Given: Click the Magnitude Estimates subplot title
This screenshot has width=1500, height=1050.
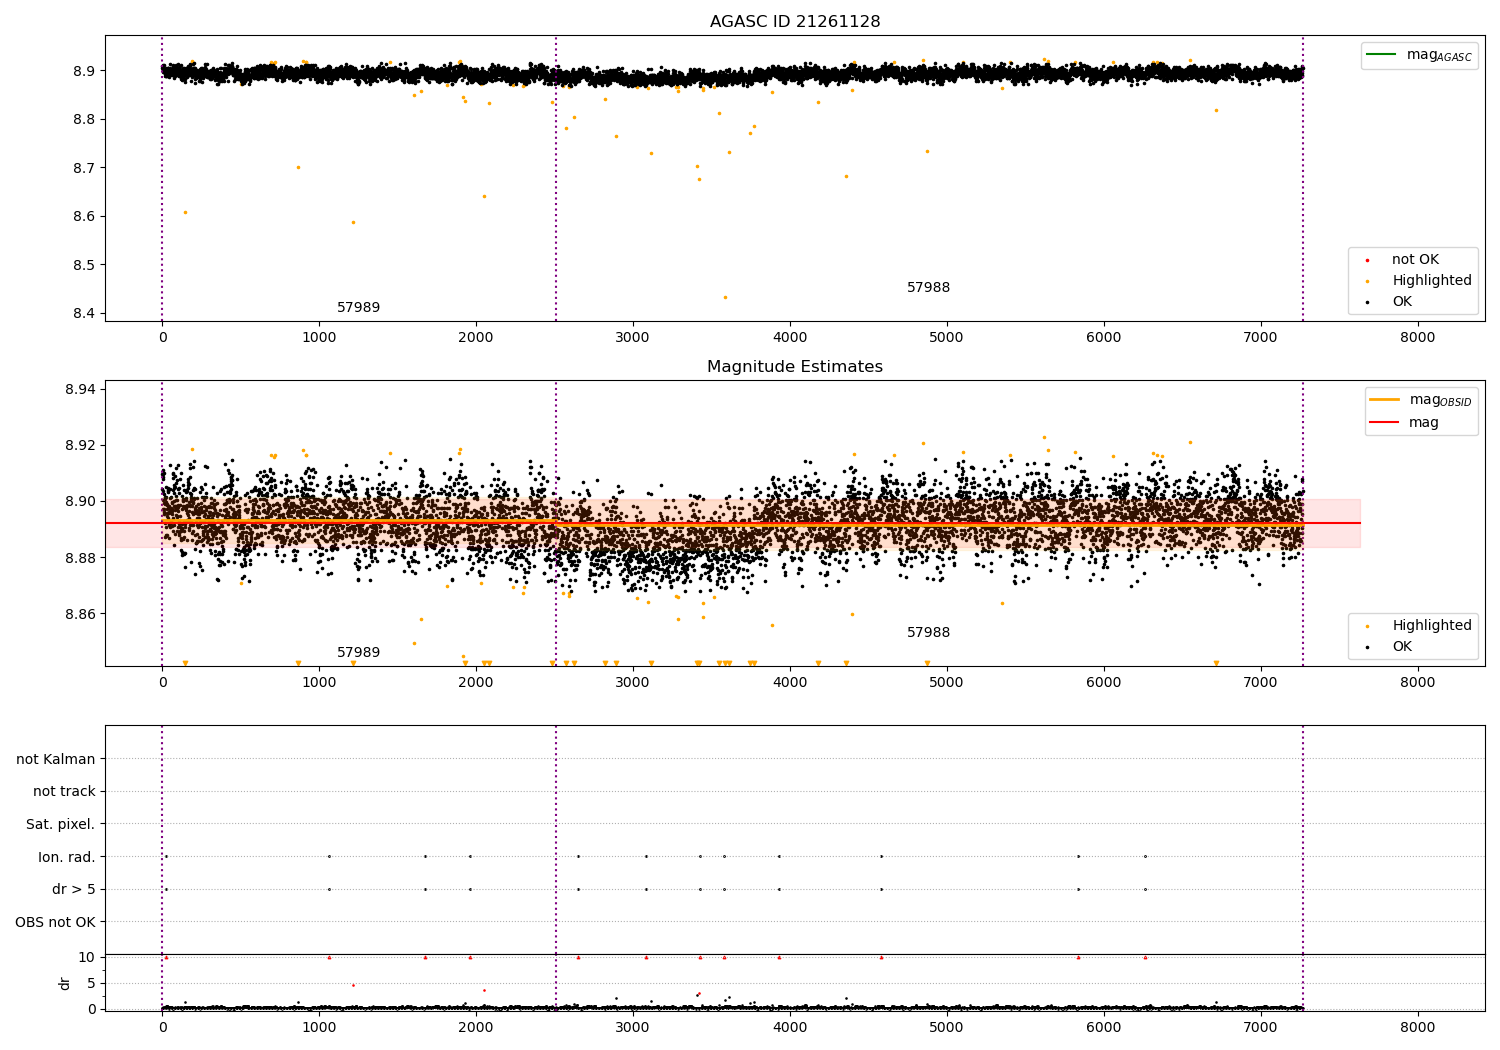Looking at the screenshot, I should click(795, 367).
